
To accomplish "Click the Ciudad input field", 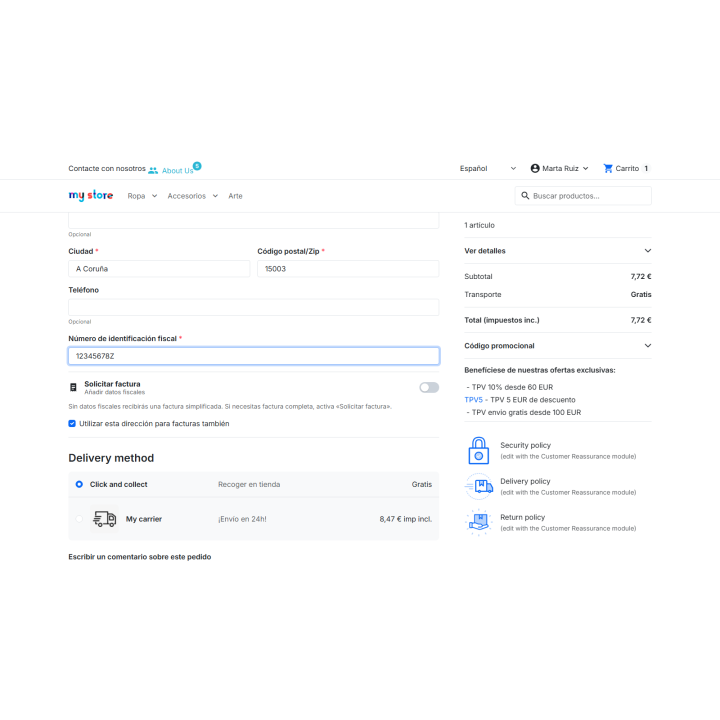I will click(x=159, y=269).
